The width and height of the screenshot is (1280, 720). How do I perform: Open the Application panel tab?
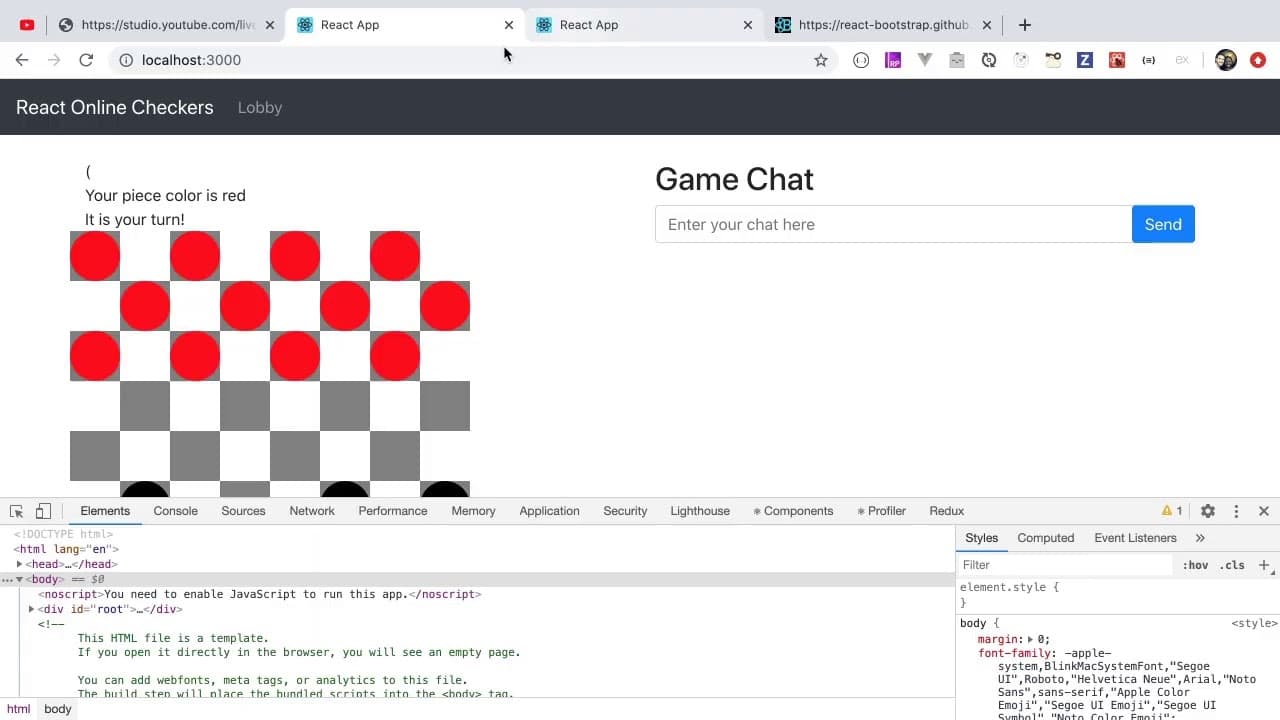click(x=549, y=511)
